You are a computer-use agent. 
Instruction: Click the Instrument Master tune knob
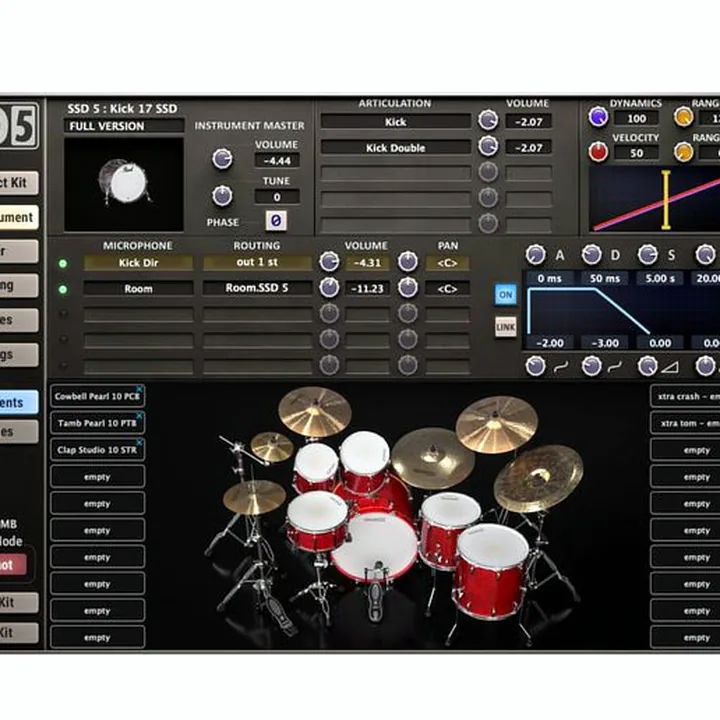tap(222, 196)
